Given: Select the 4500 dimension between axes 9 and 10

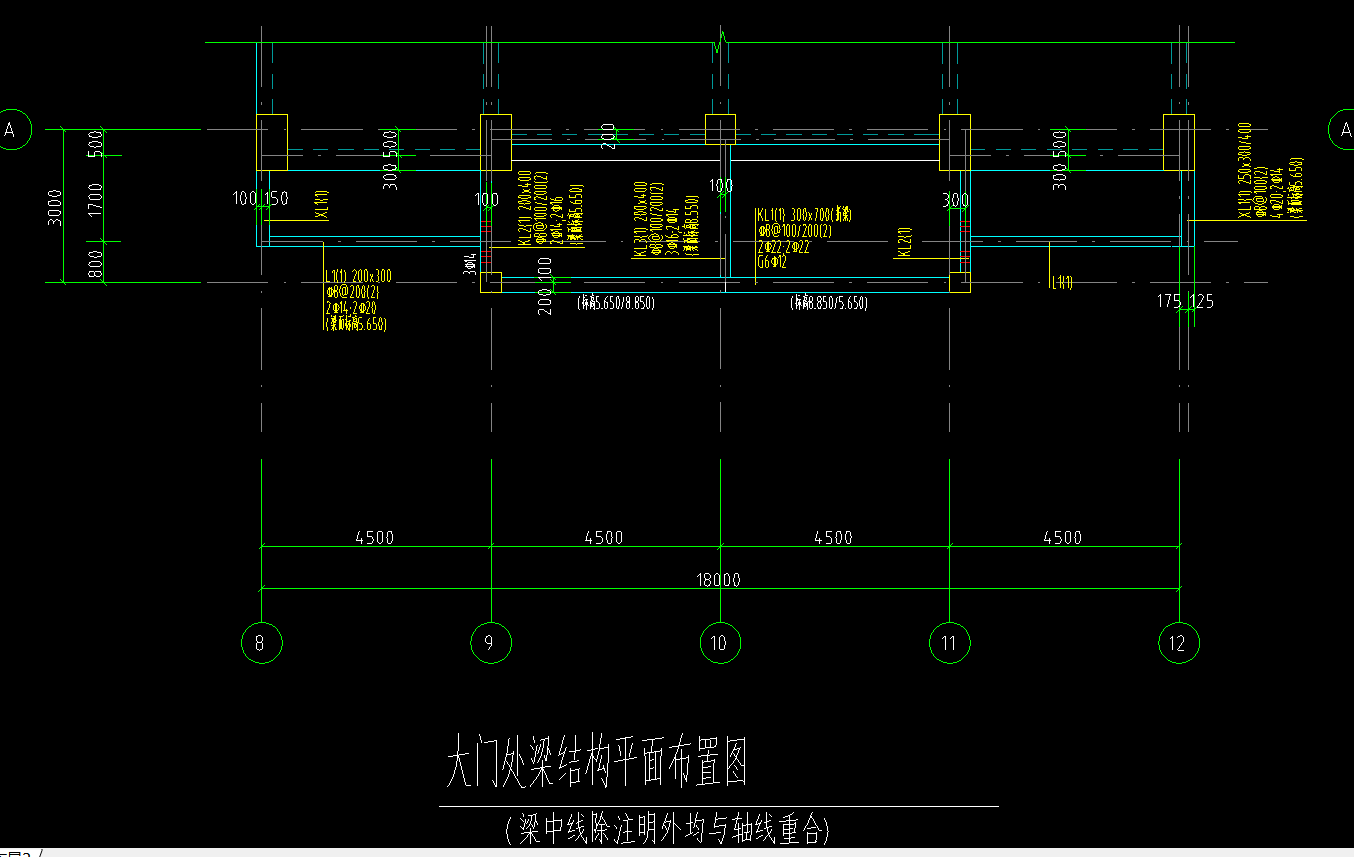Looking at the screenshot, I should coord(603,538).
